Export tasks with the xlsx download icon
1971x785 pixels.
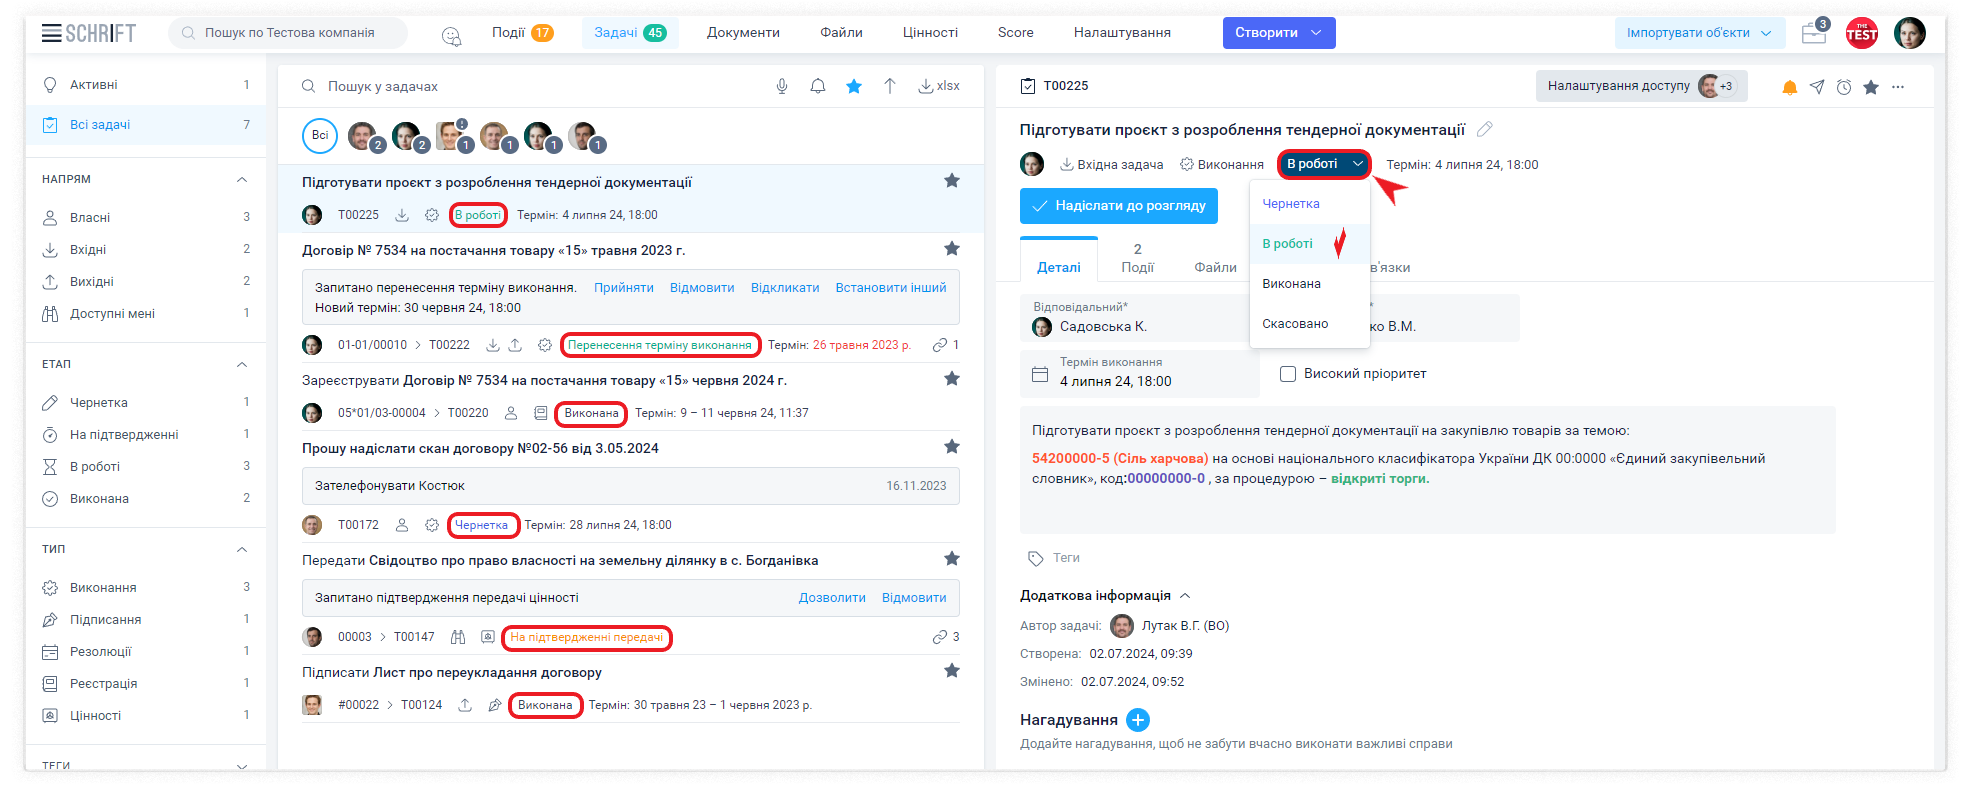[x=939, y=86]
